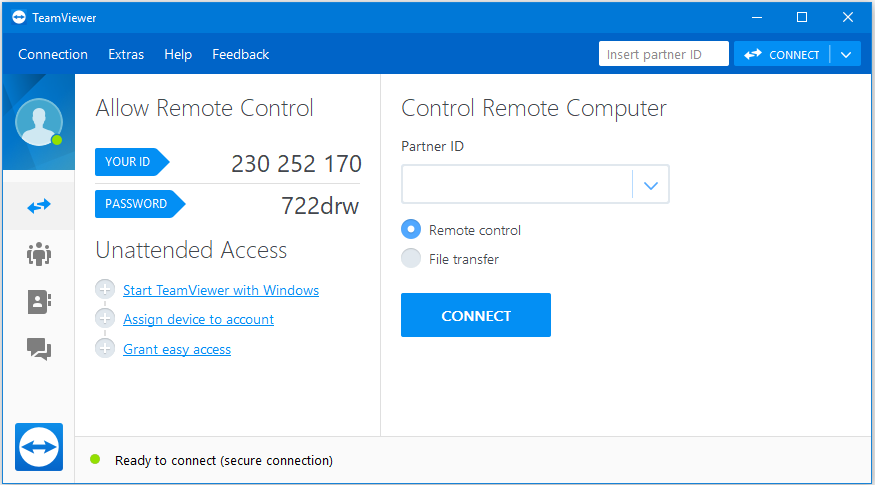
Task: Open Start TeamViewer with Windows link
Action: point(221,290)
